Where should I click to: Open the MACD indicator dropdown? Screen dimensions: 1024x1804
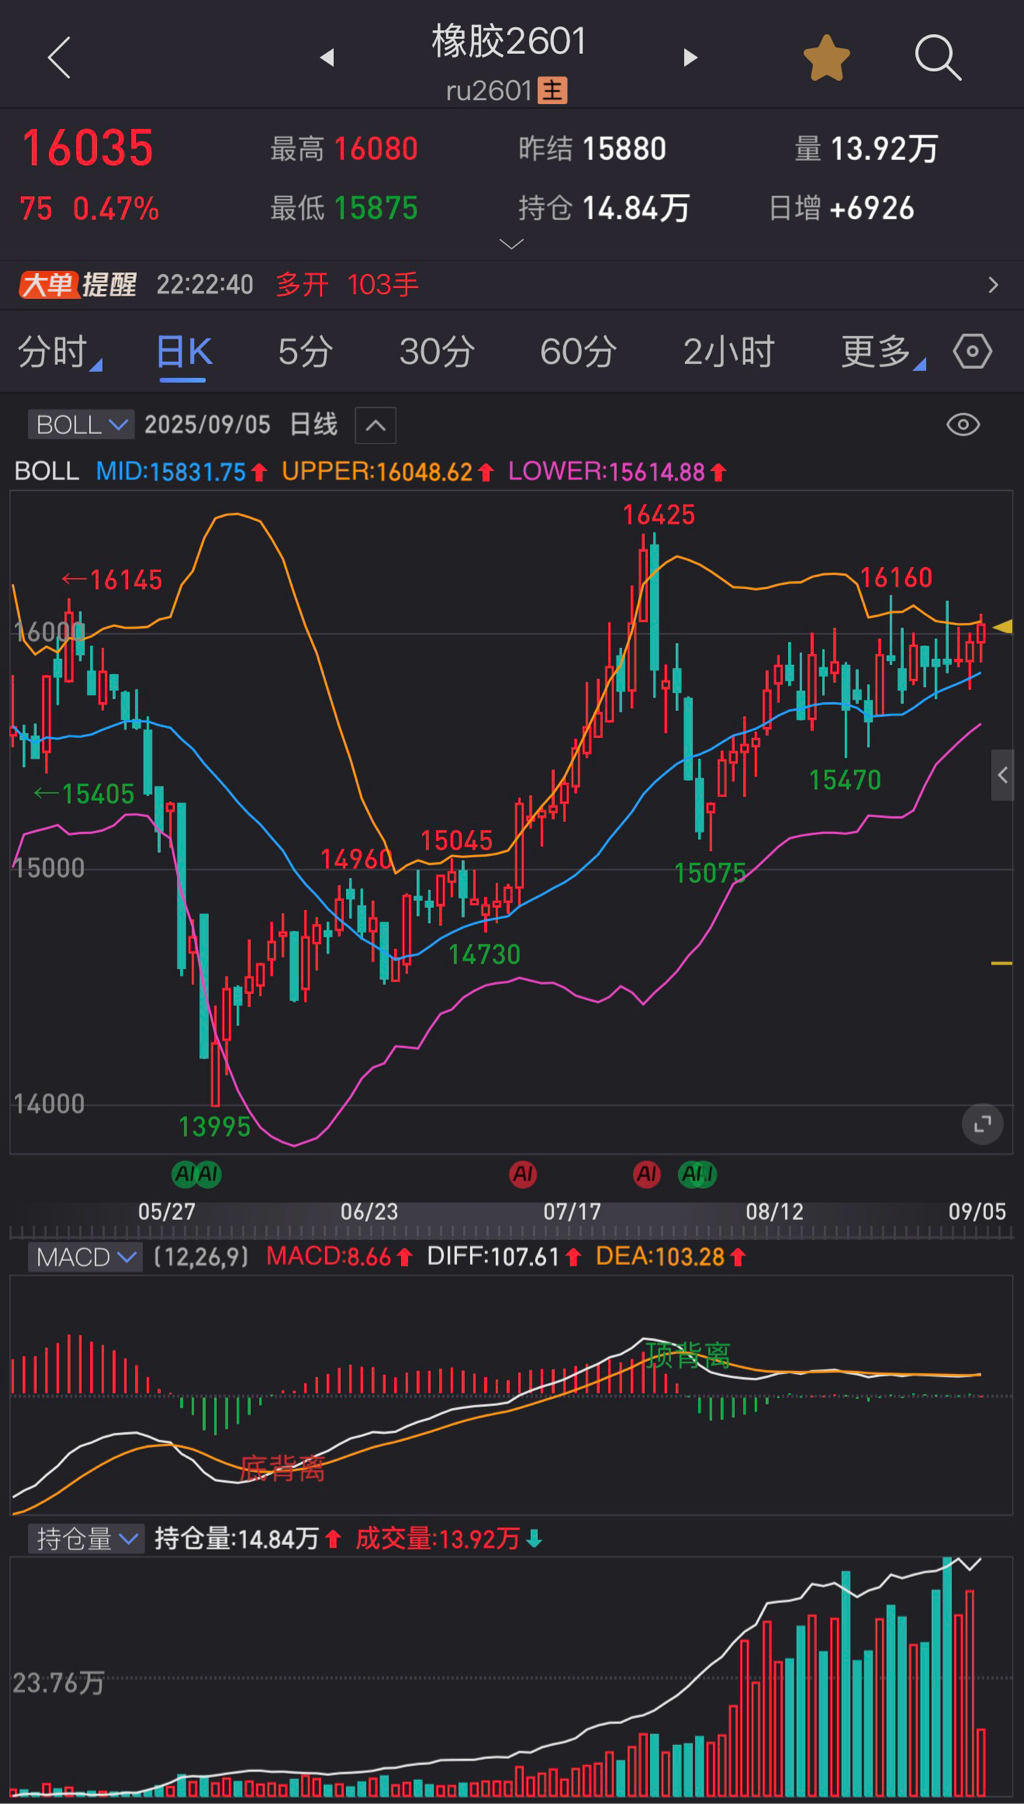pos(85,1257)
